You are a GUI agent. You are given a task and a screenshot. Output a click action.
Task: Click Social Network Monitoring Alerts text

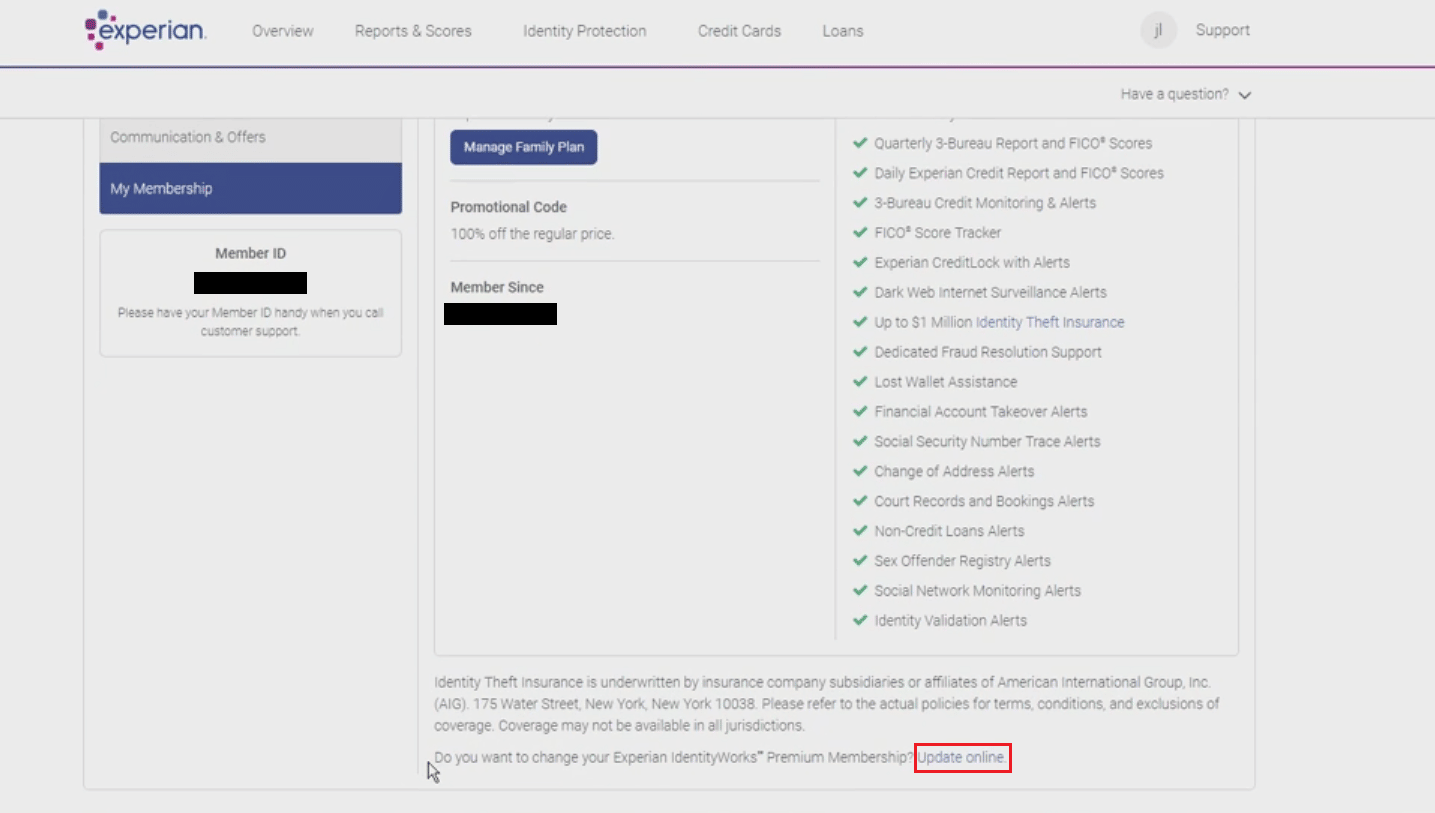pyautogui.click(x=977, y=591)
